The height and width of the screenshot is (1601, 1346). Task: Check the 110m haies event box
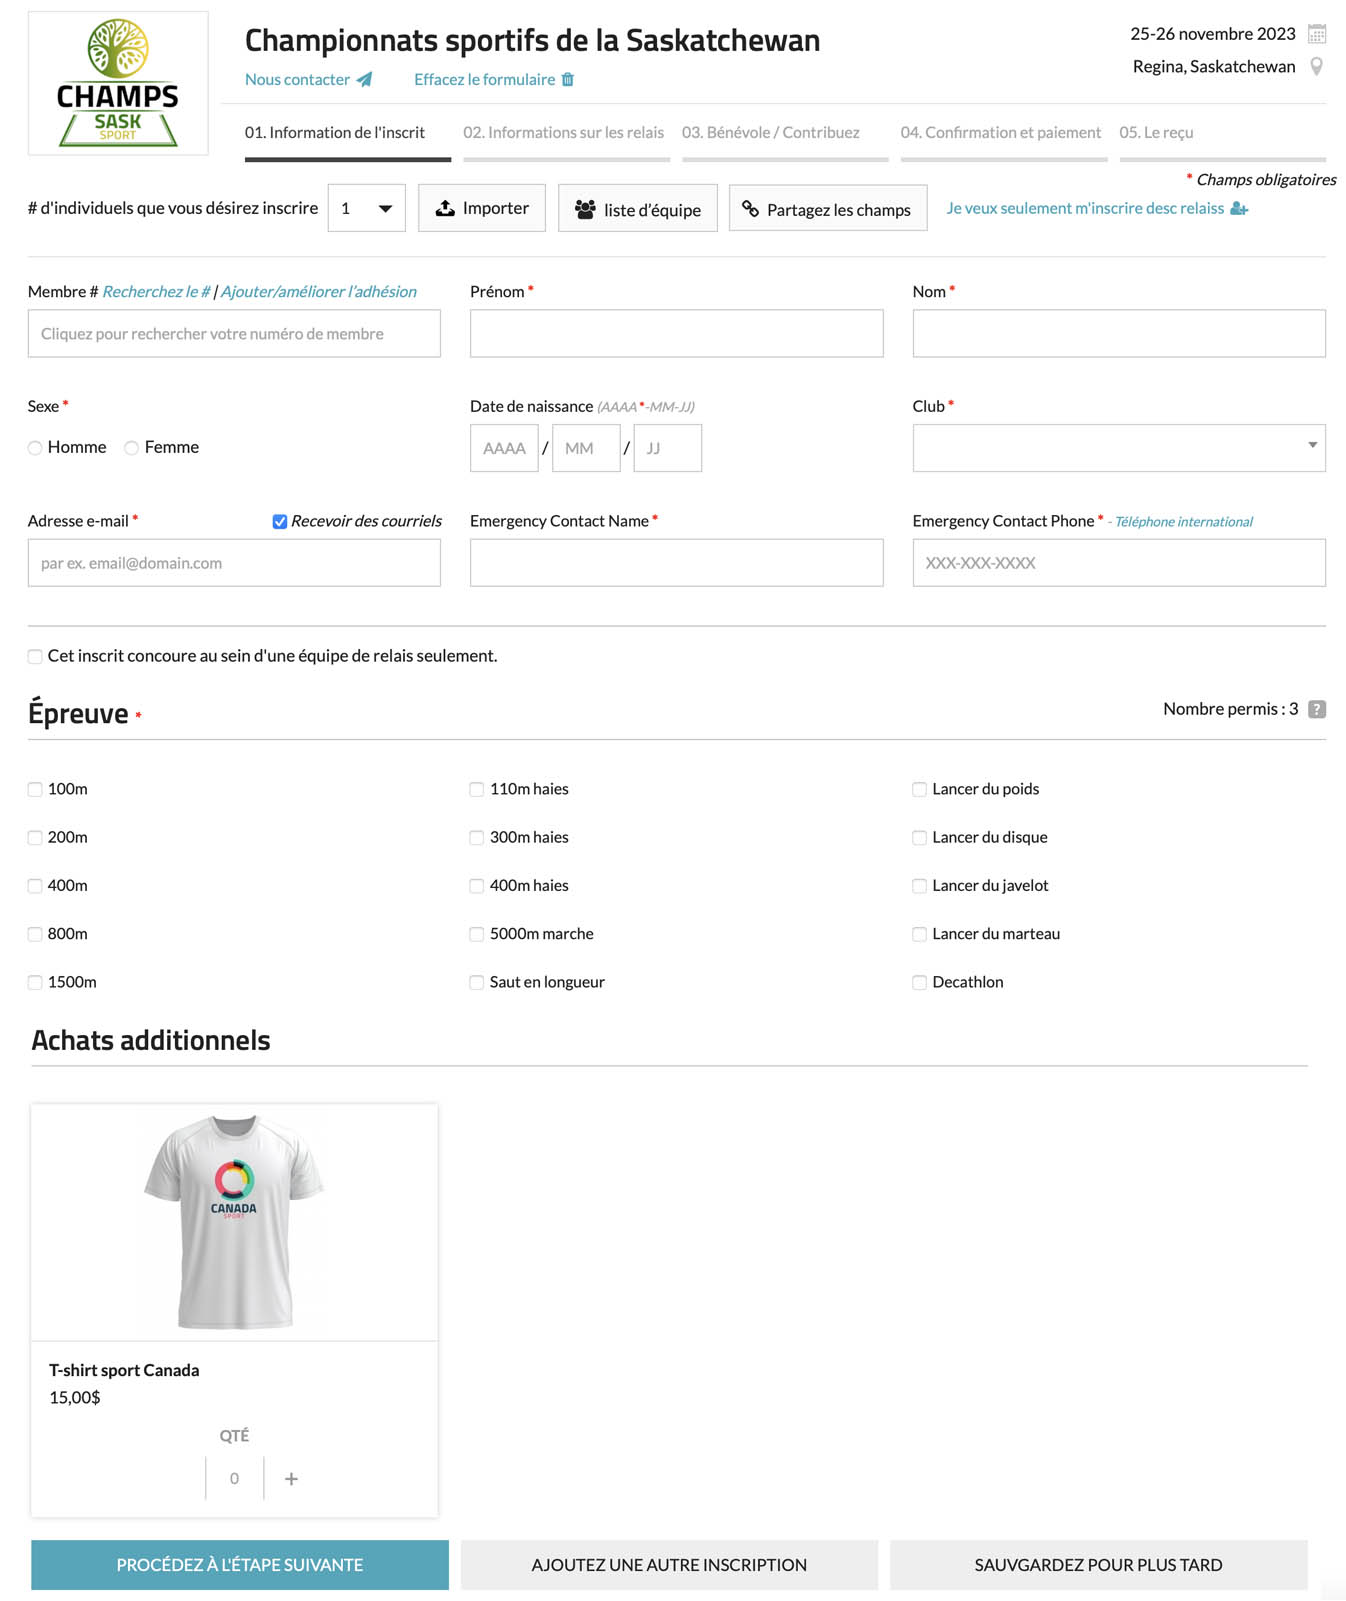[477, 790]
